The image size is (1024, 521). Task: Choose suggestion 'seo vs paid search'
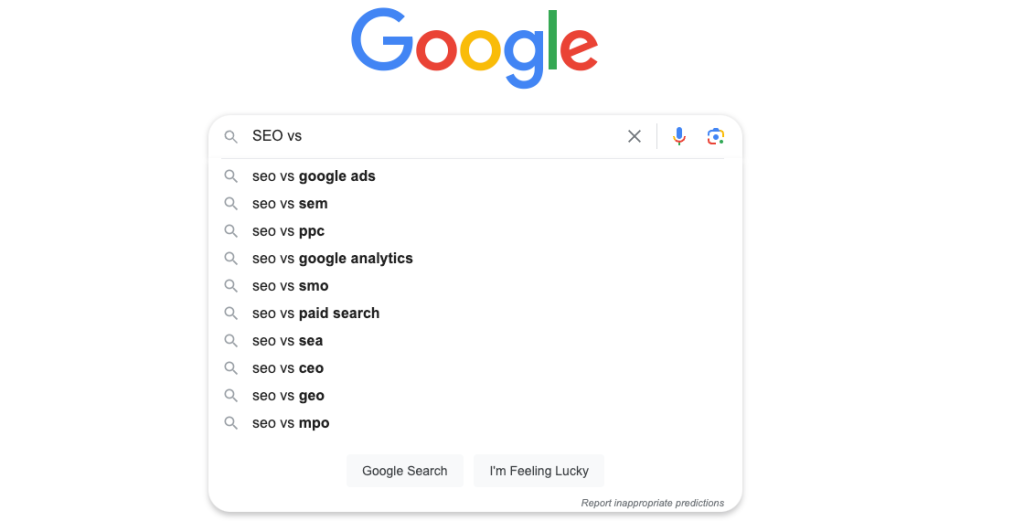pos(475,313)
